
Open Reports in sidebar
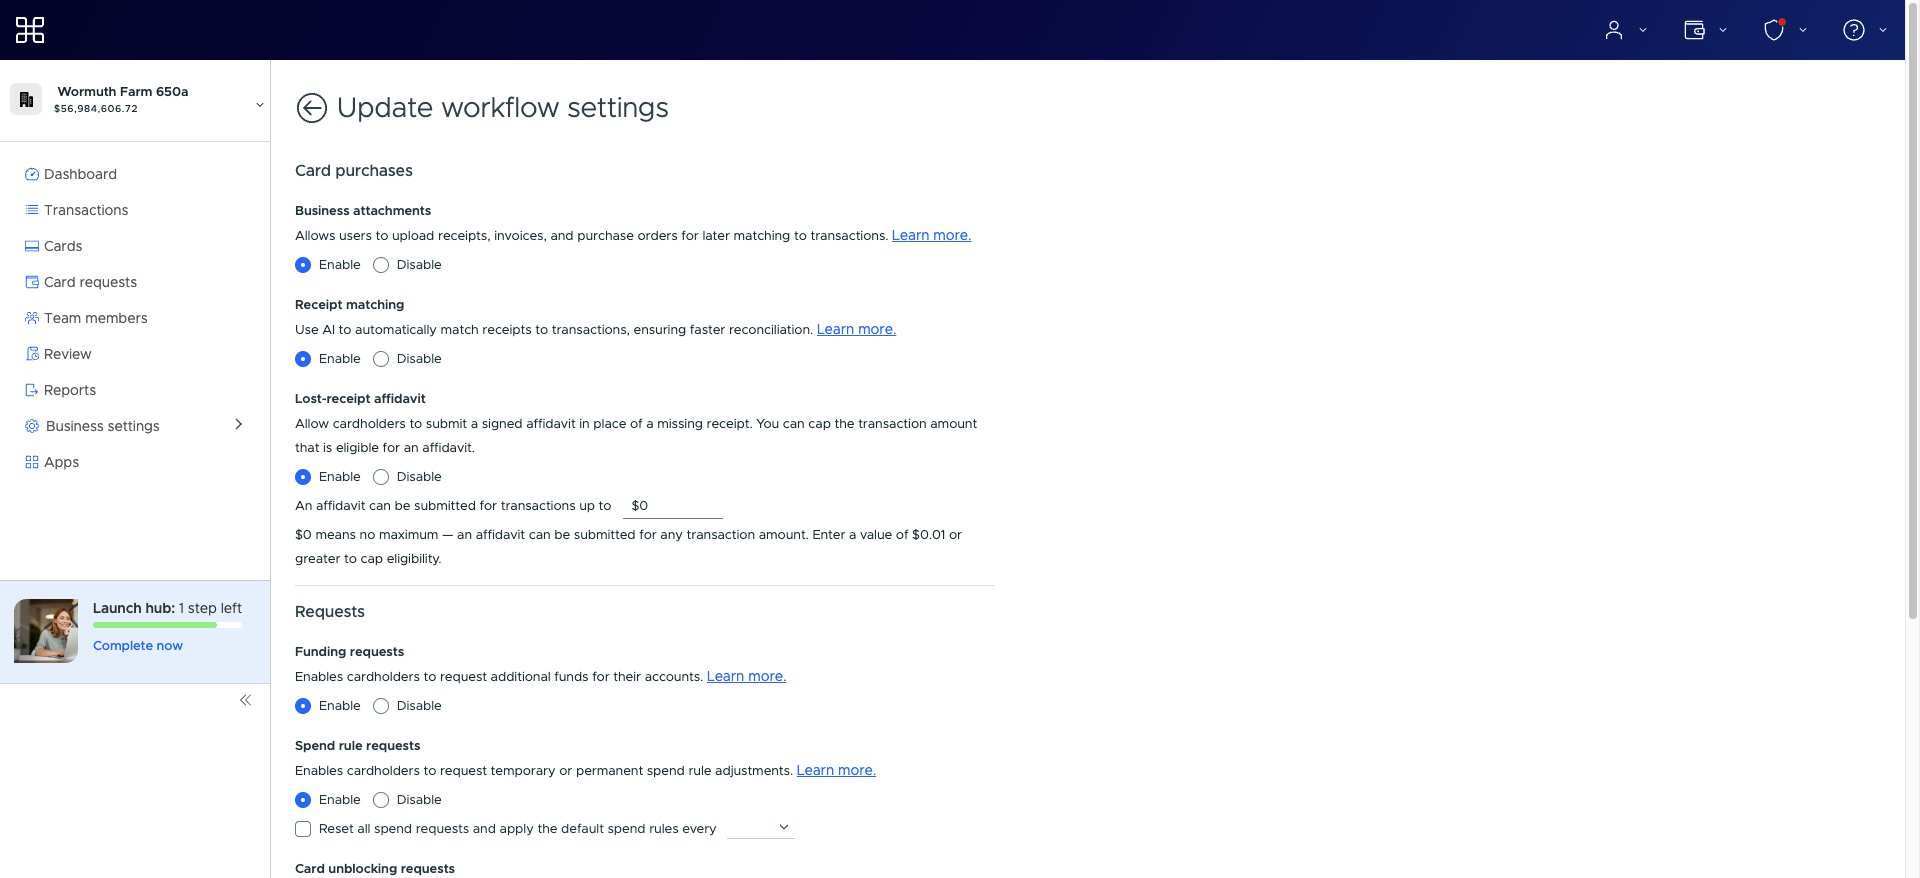(70, 390)
